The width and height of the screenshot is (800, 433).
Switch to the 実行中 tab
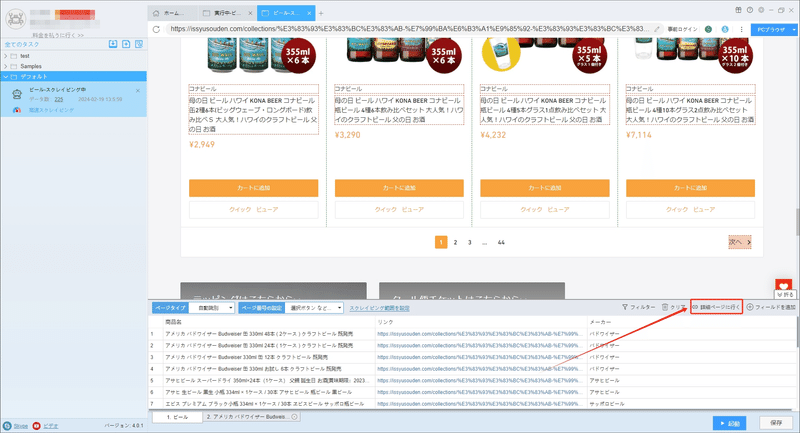[227, 13]
